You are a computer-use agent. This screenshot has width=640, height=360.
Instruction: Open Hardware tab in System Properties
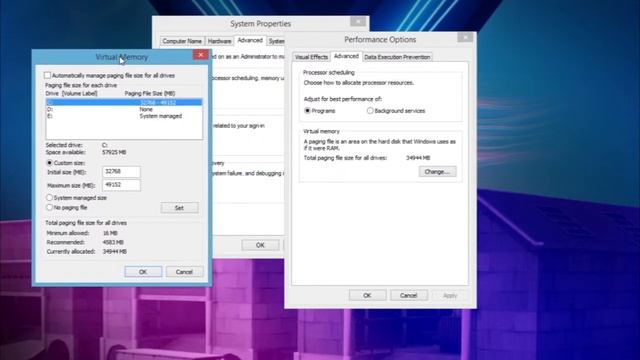click(219, 41)
